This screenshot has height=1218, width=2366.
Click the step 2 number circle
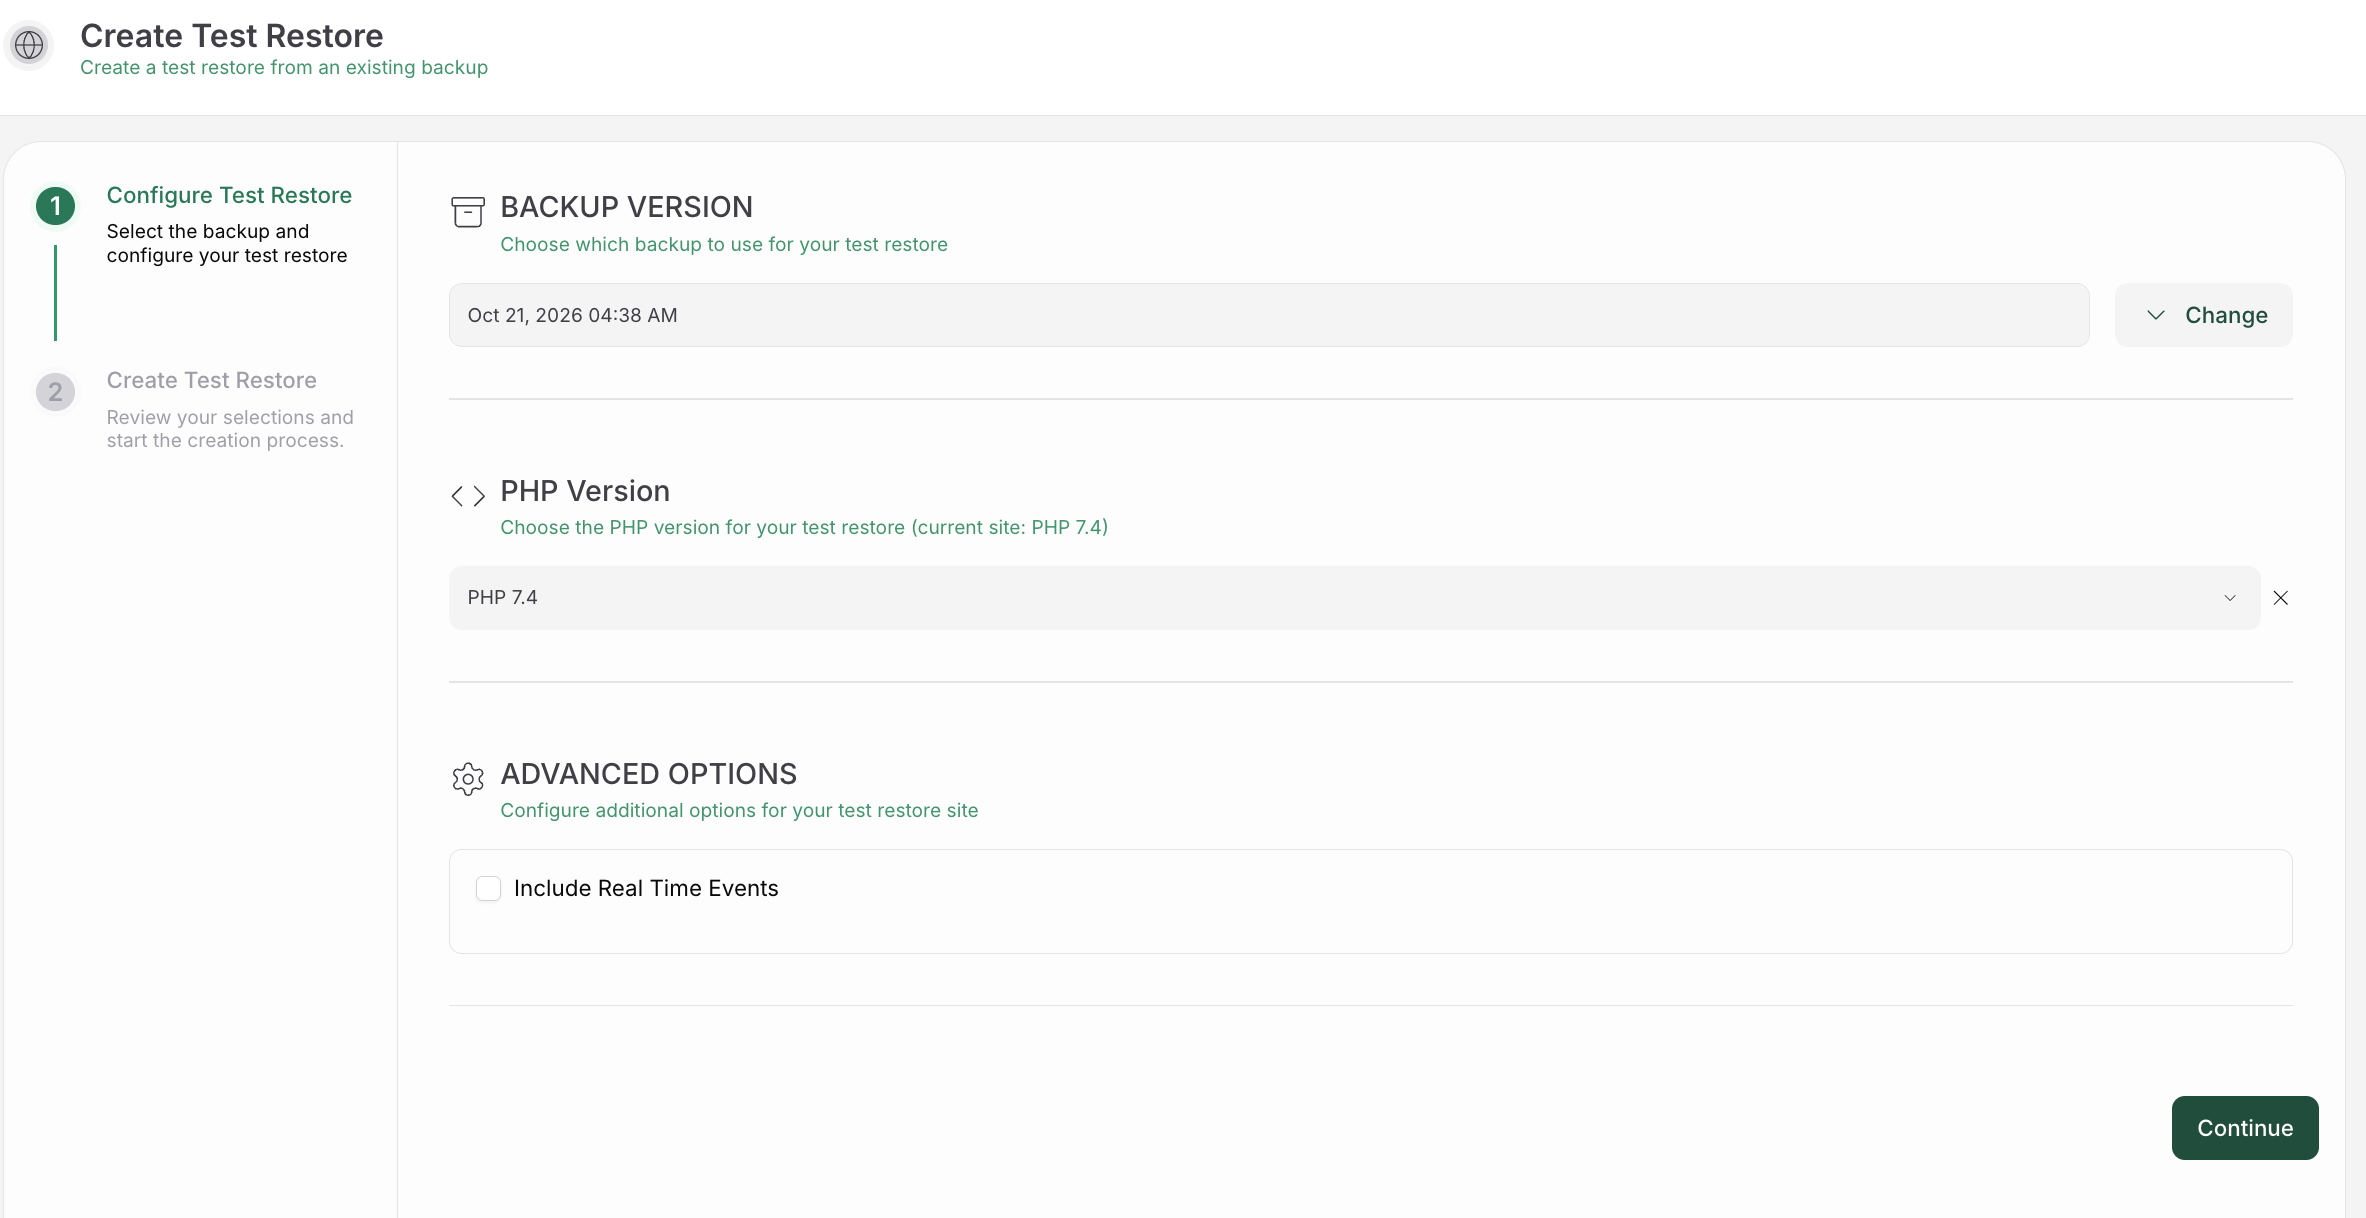(56, 391)
